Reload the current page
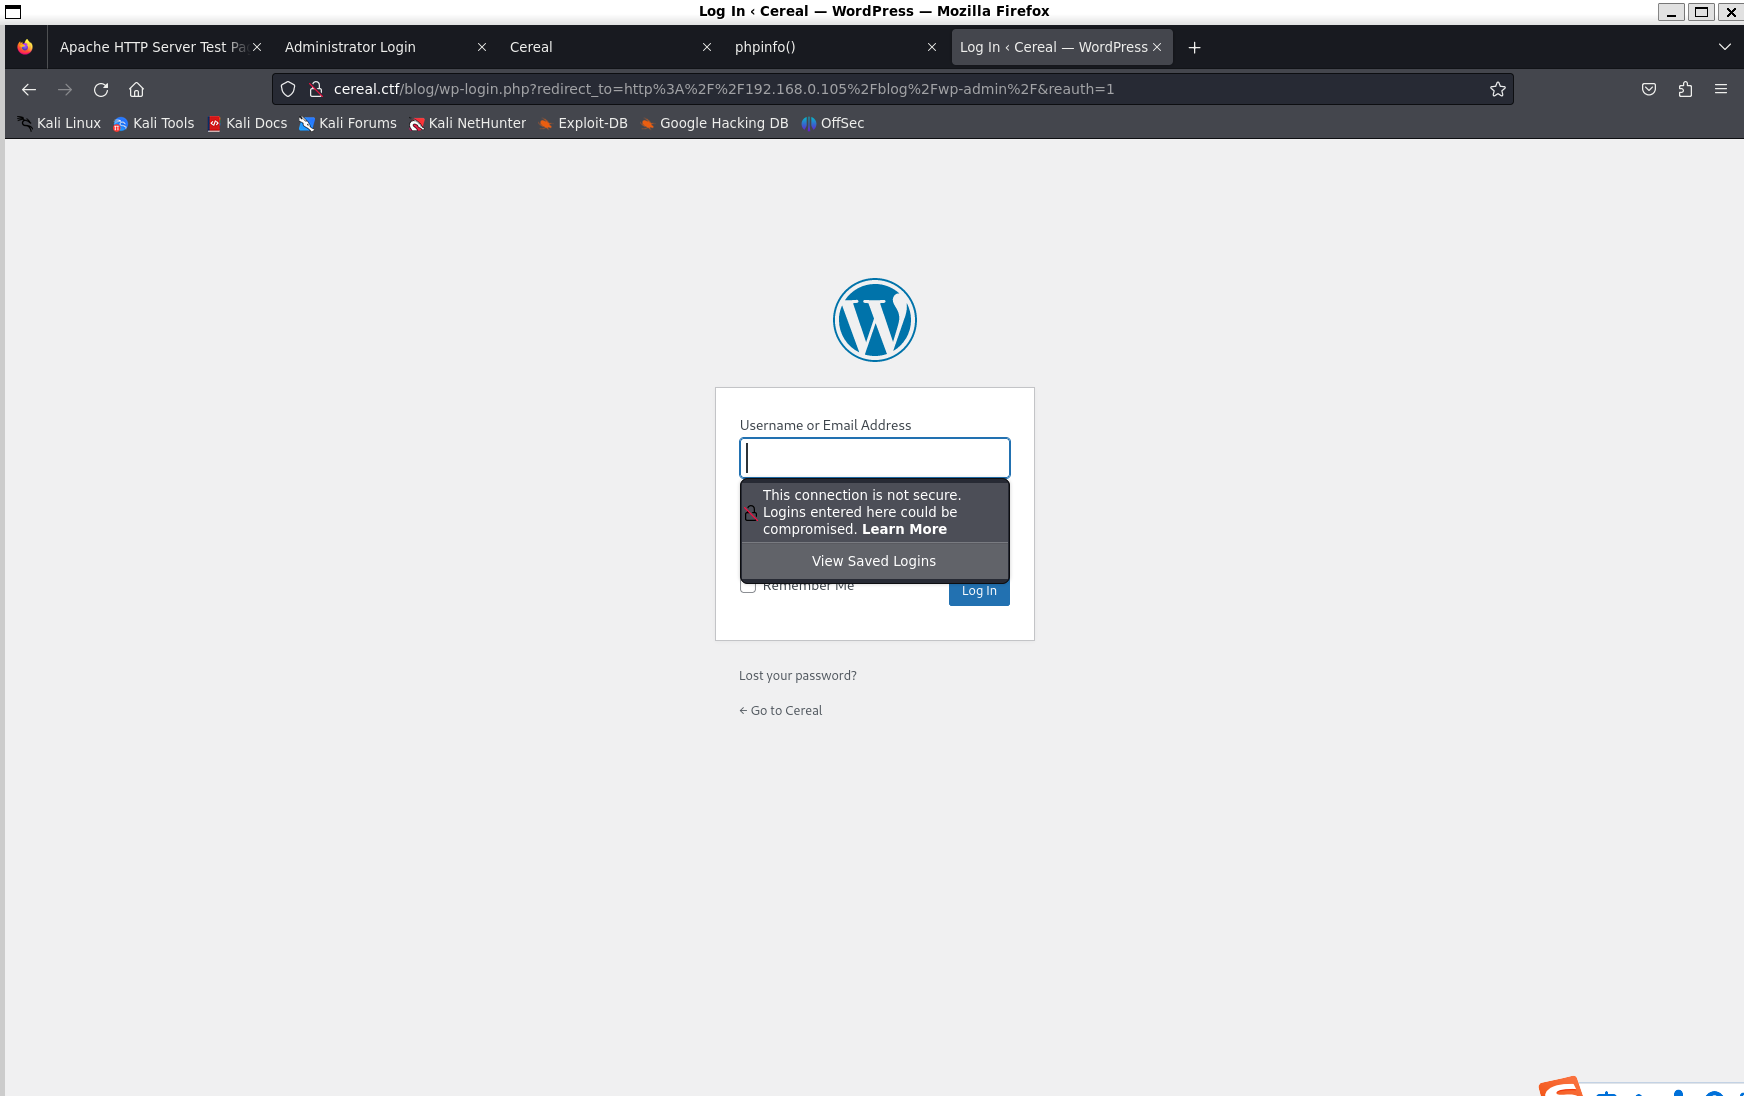This screenshot has width=1744, height=1096. click(101, 89)
